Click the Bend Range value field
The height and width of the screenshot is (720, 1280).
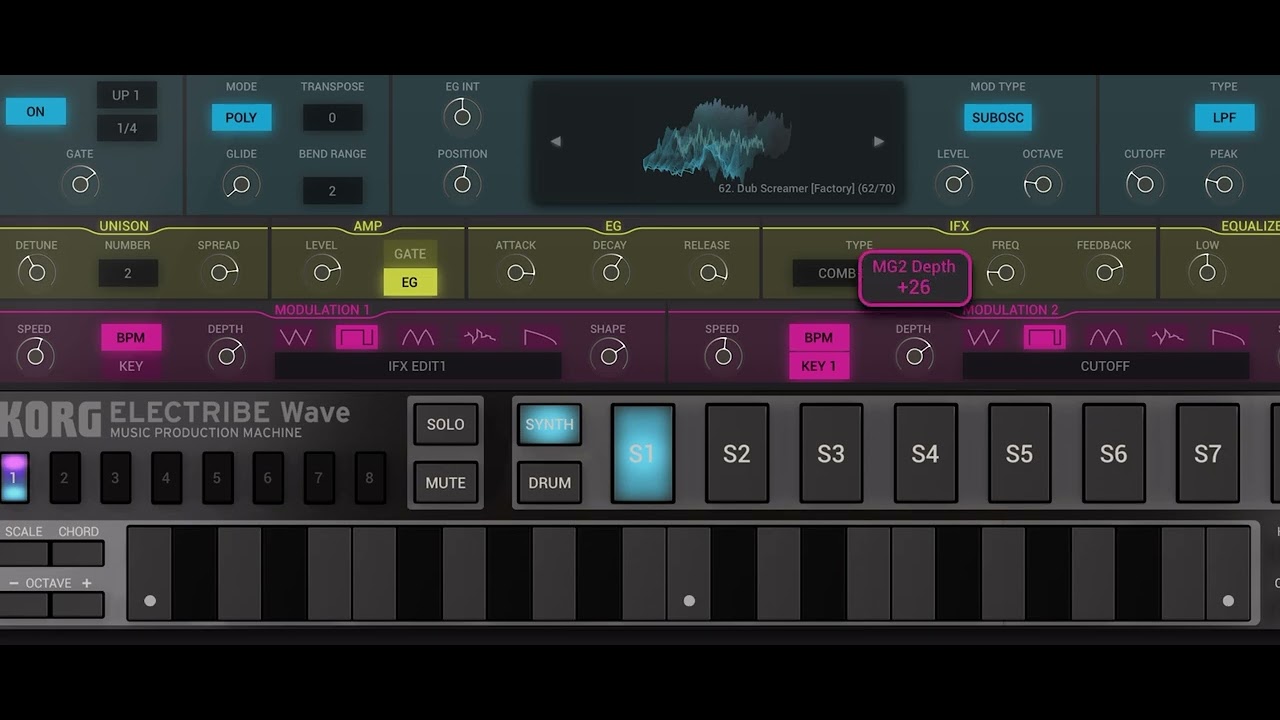pyautogui.click(x=332, y=190)
